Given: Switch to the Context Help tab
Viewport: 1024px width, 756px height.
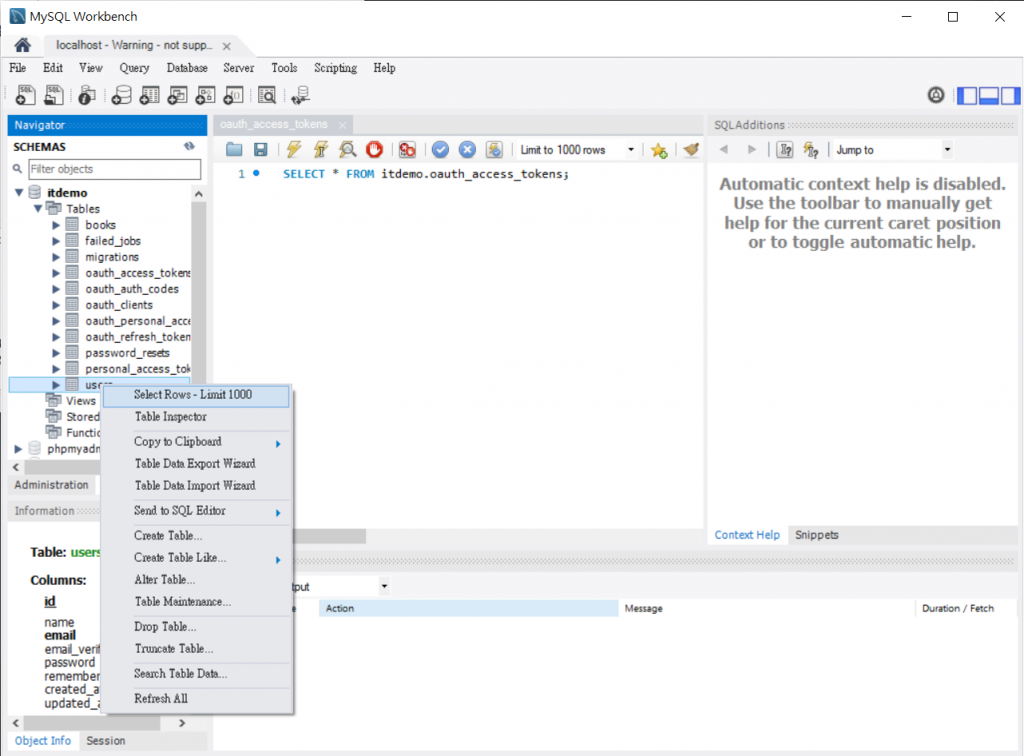Looking at the screenshot, I should pyautogui.click(x=747, y=535).
